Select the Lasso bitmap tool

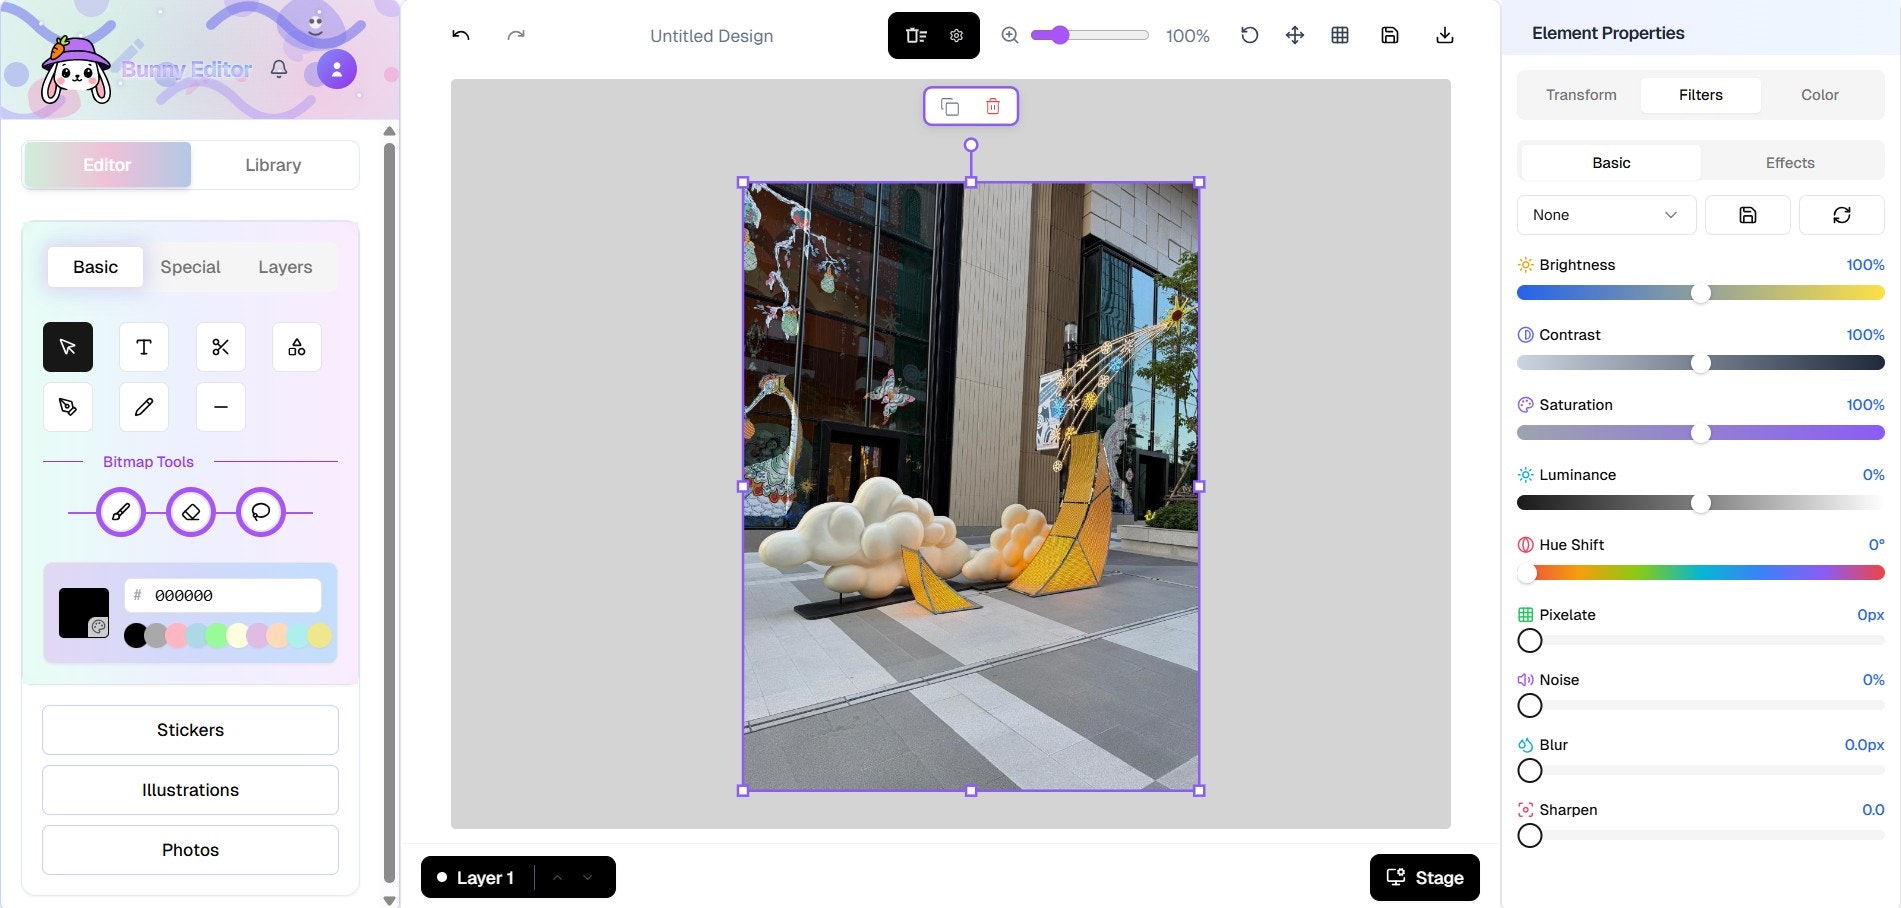(x=260, y=512)
